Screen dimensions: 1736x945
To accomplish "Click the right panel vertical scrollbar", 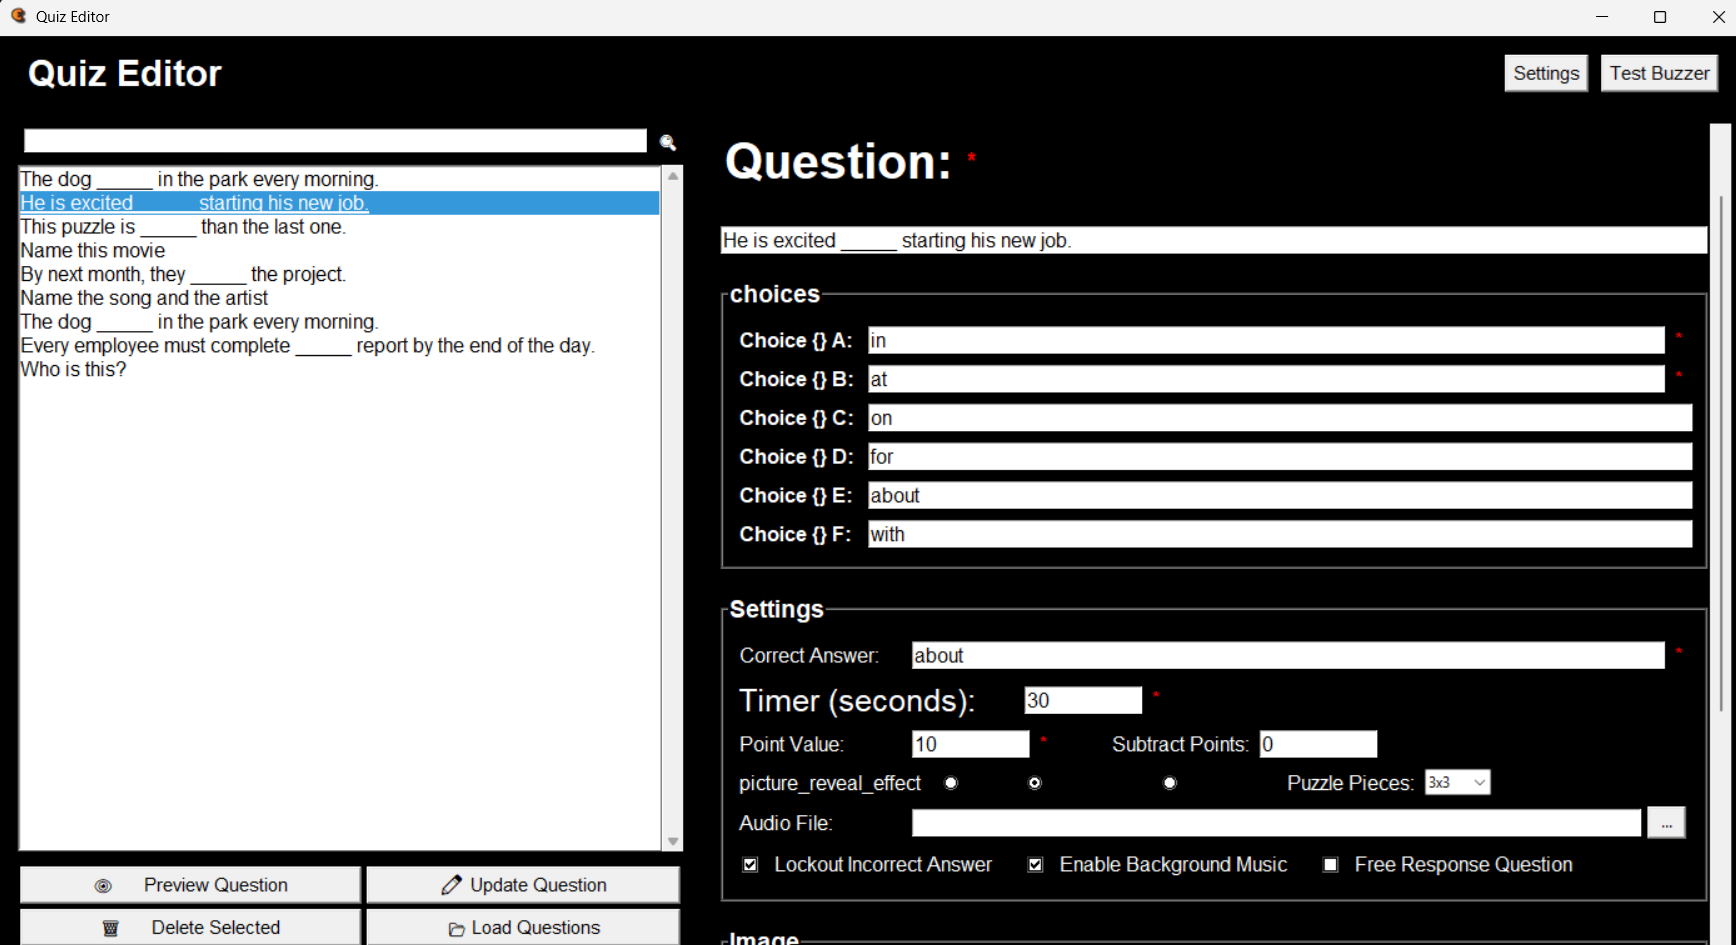I will pyautogui.click(x=1720, y=452).
